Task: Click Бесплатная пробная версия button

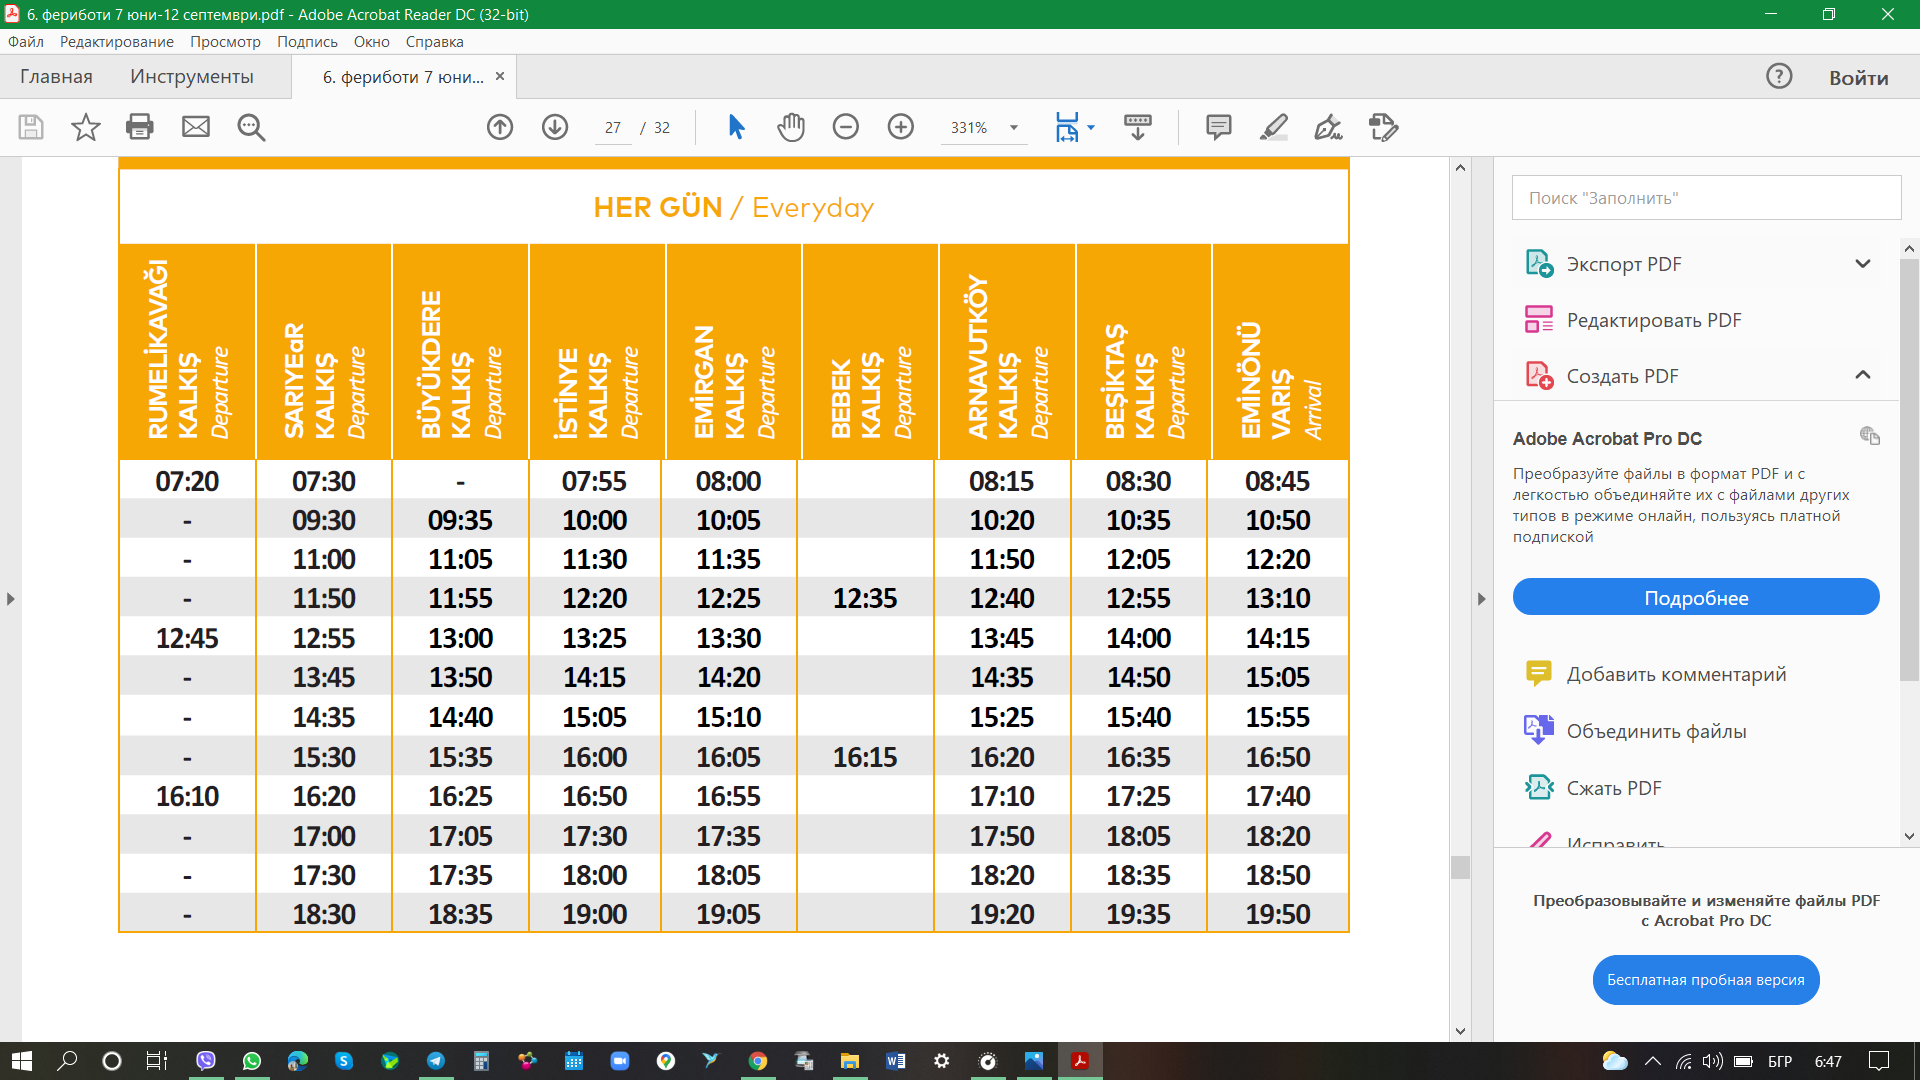Action: coord(1705,980)
